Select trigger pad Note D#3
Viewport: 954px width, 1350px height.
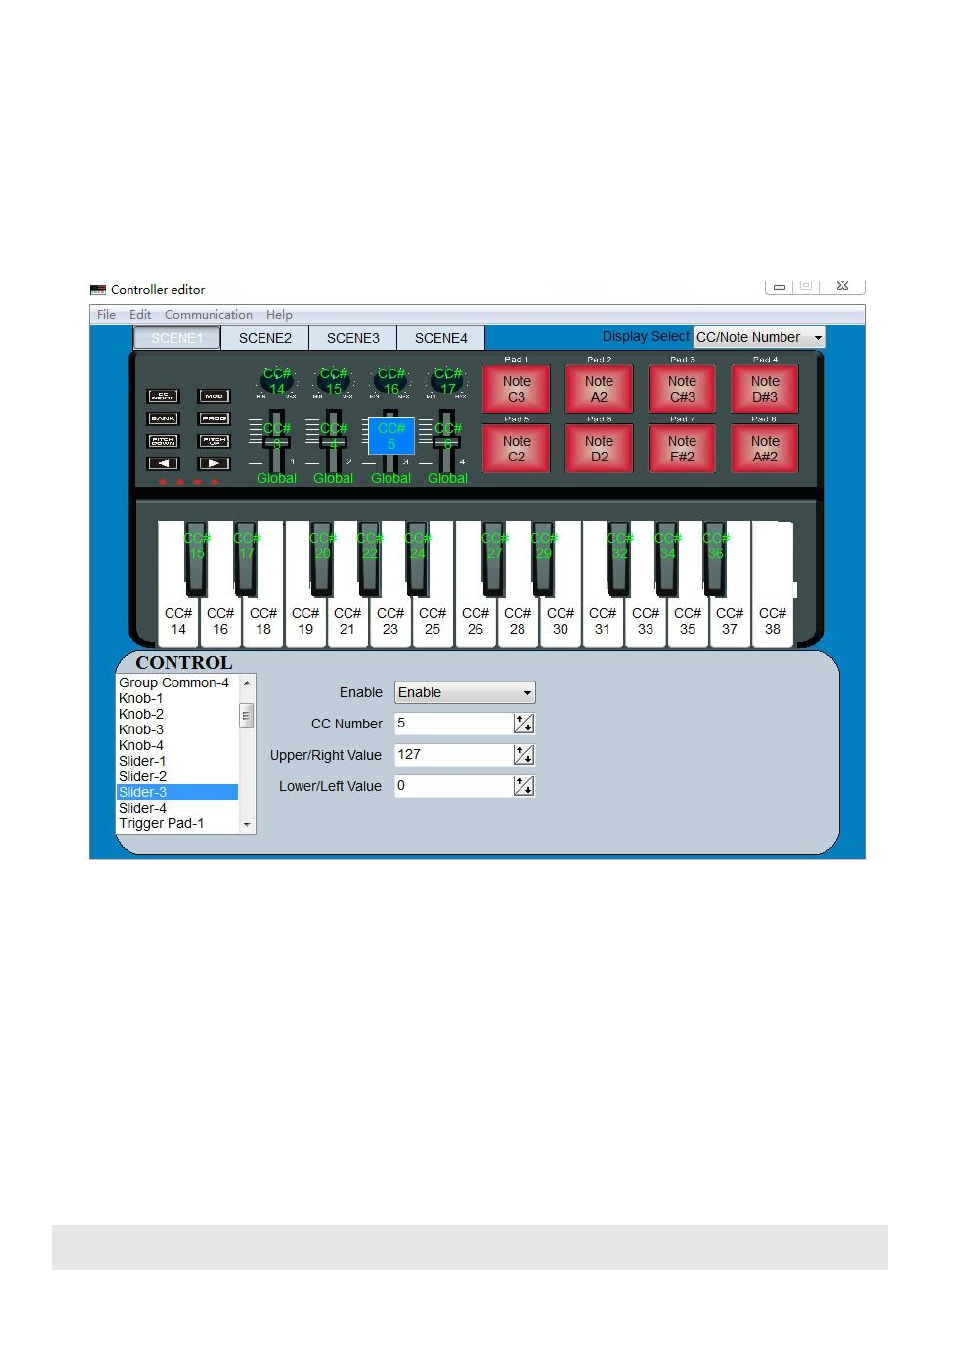point(765,389)
